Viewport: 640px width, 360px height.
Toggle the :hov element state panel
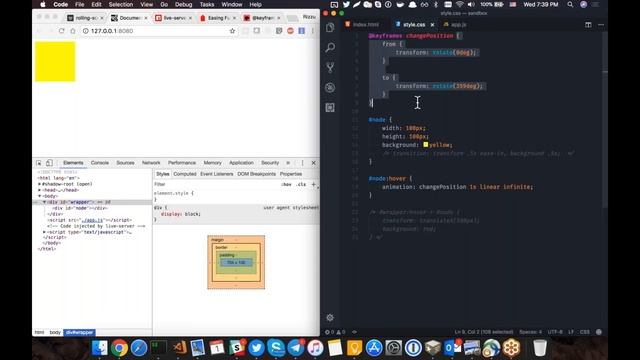287,184
